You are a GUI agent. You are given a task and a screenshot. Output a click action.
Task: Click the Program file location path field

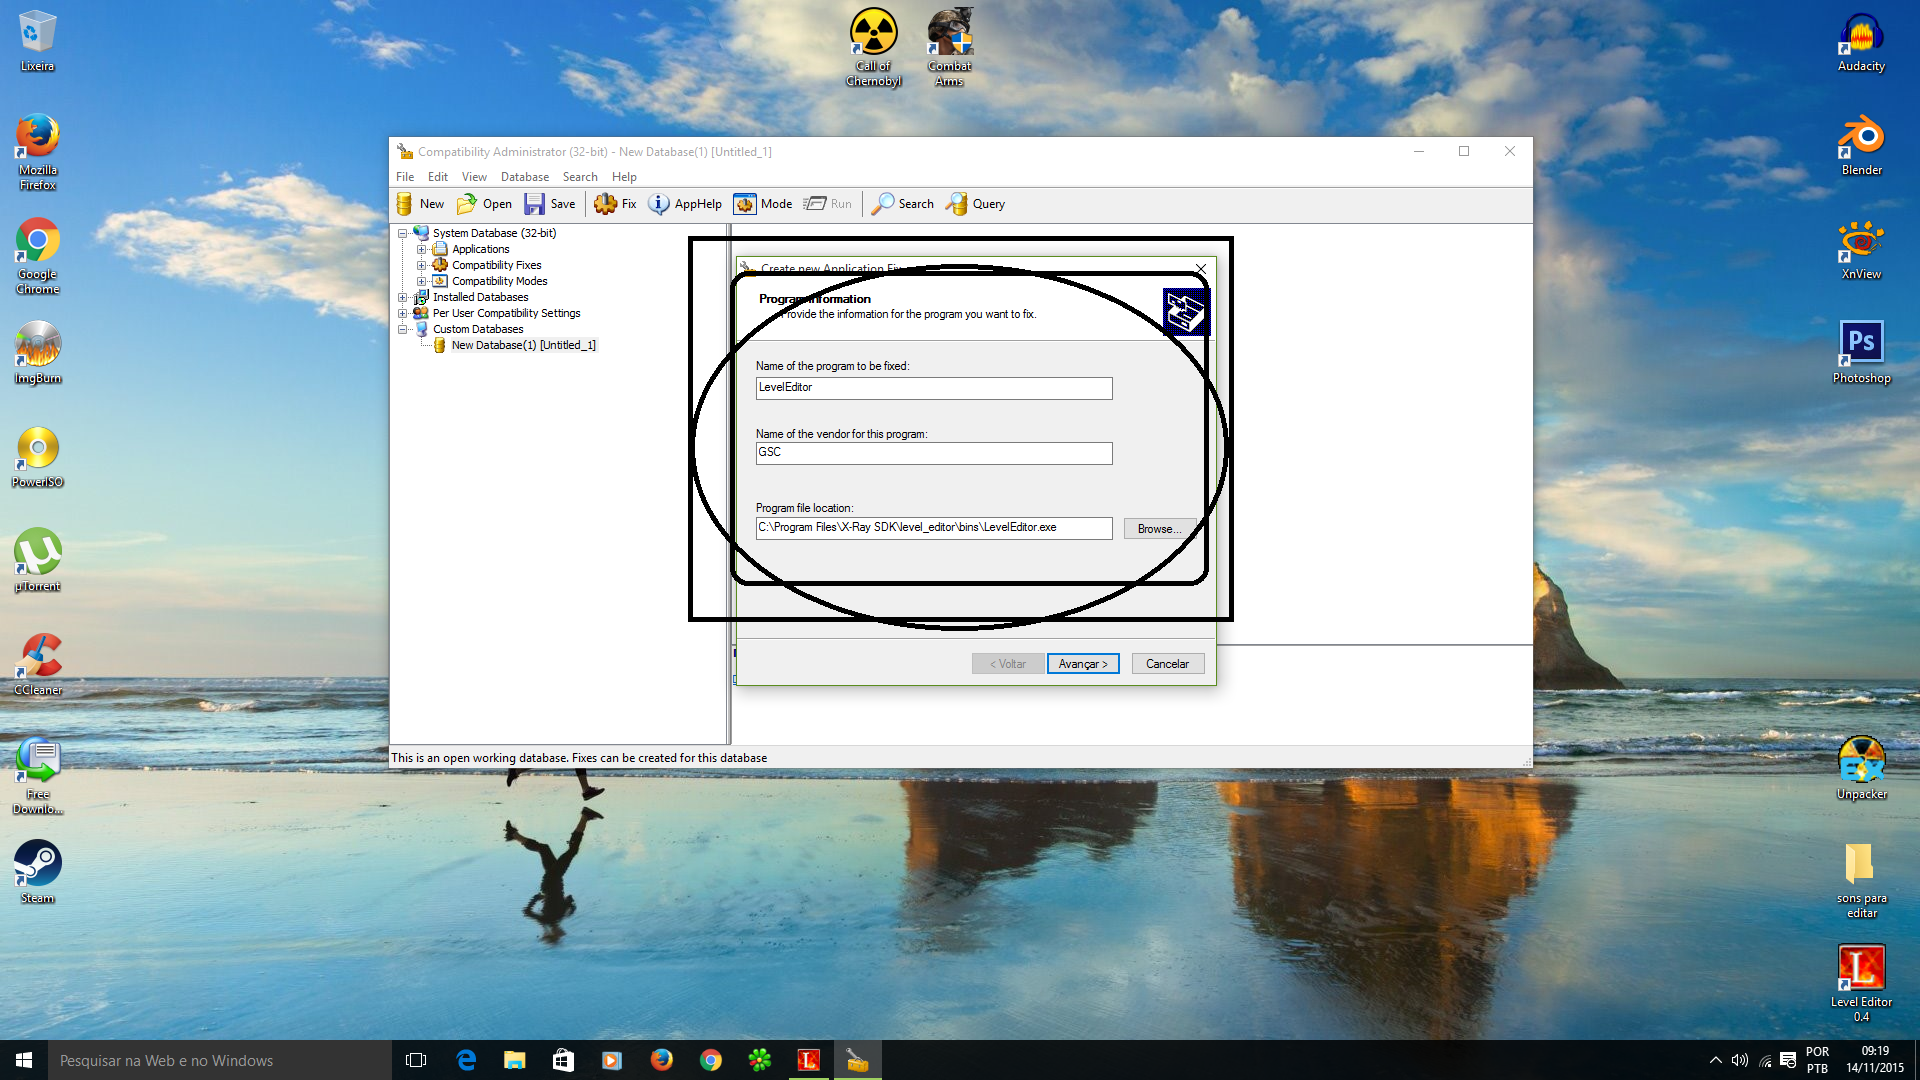[x=934, y=528]
